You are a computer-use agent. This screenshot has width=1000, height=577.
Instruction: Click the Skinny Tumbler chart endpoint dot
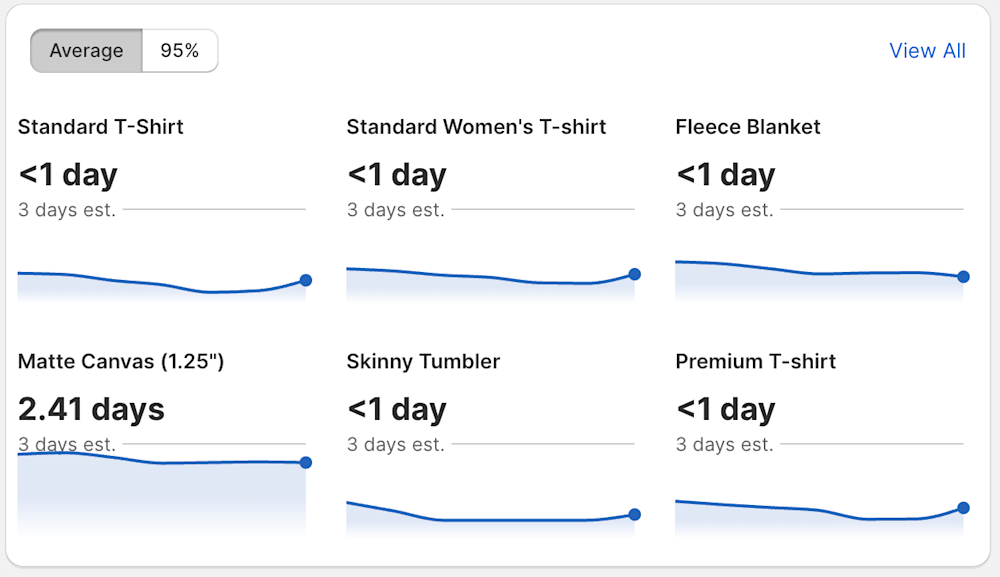(x=634, y=515)
